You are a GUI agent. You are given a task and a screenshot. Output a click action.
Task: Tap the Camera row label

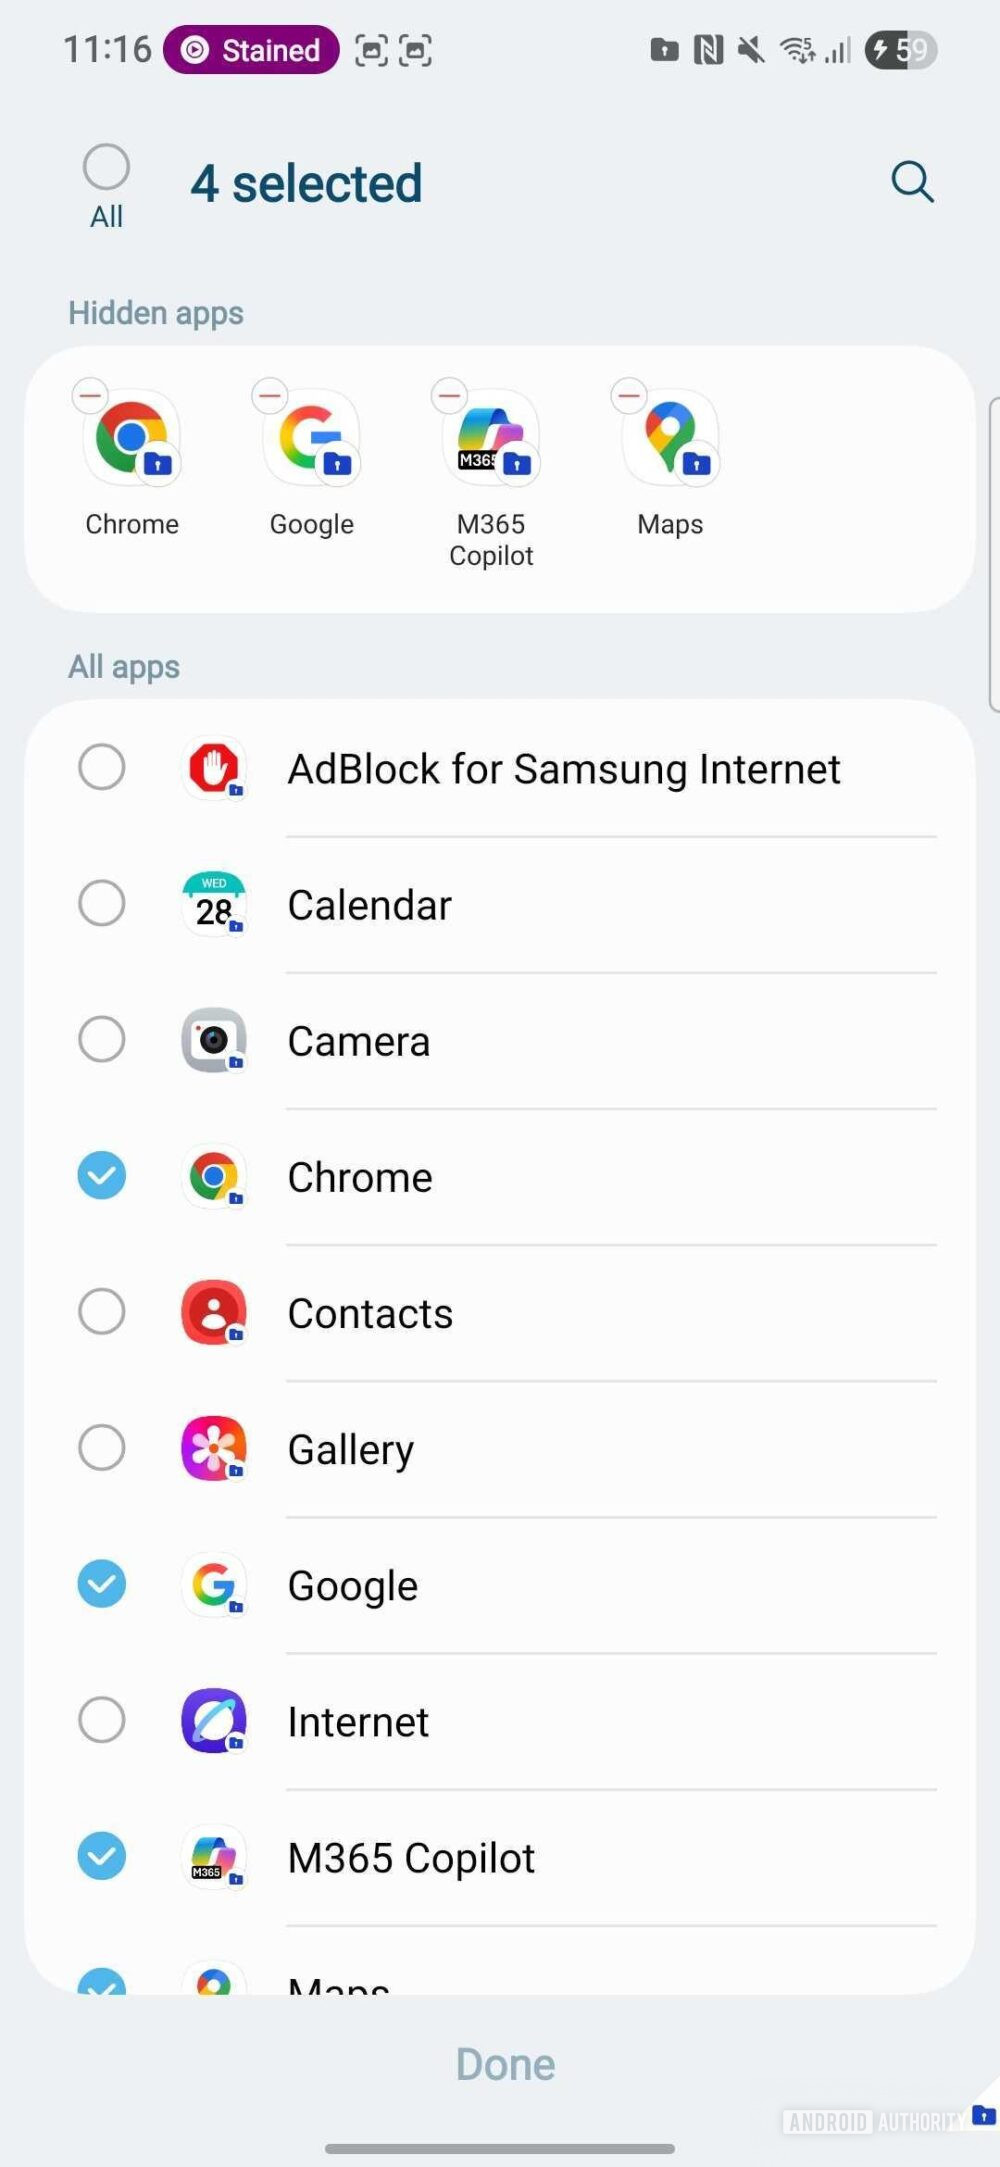pos(359,1041)
